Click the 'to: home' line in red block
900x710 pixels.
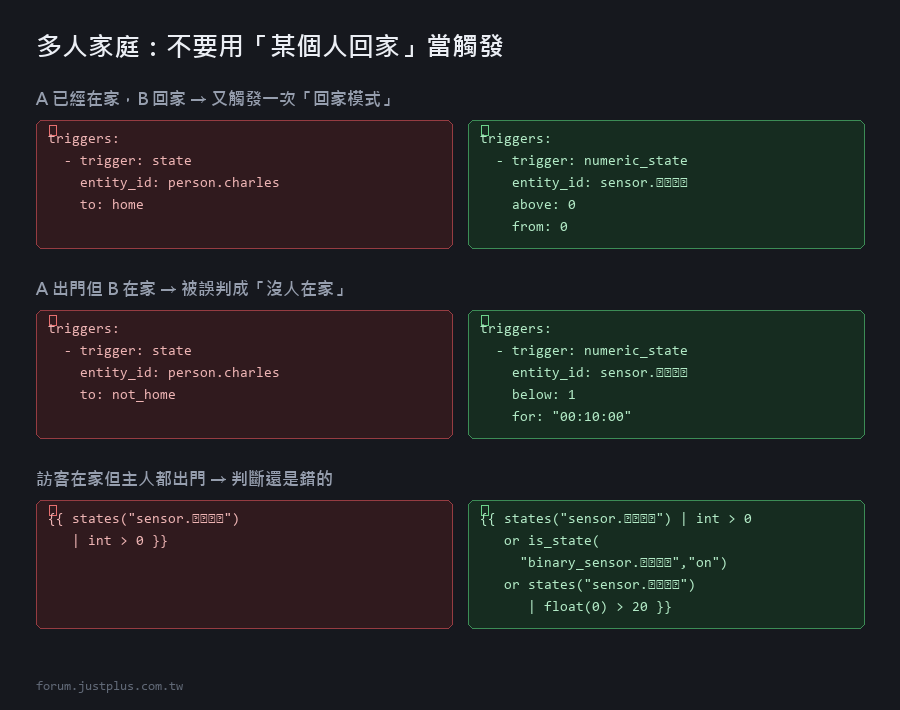click(111, 205)
